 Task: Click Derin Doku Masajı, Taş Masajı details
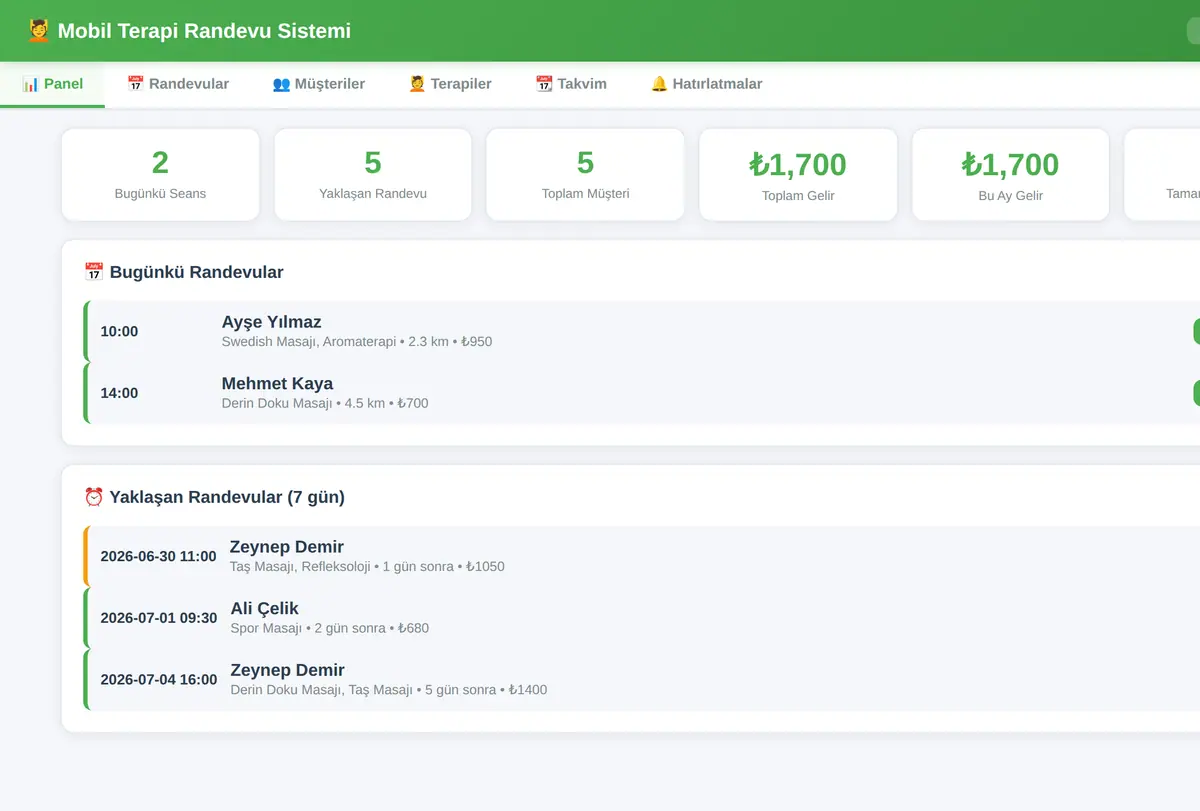tap(389, 690)
